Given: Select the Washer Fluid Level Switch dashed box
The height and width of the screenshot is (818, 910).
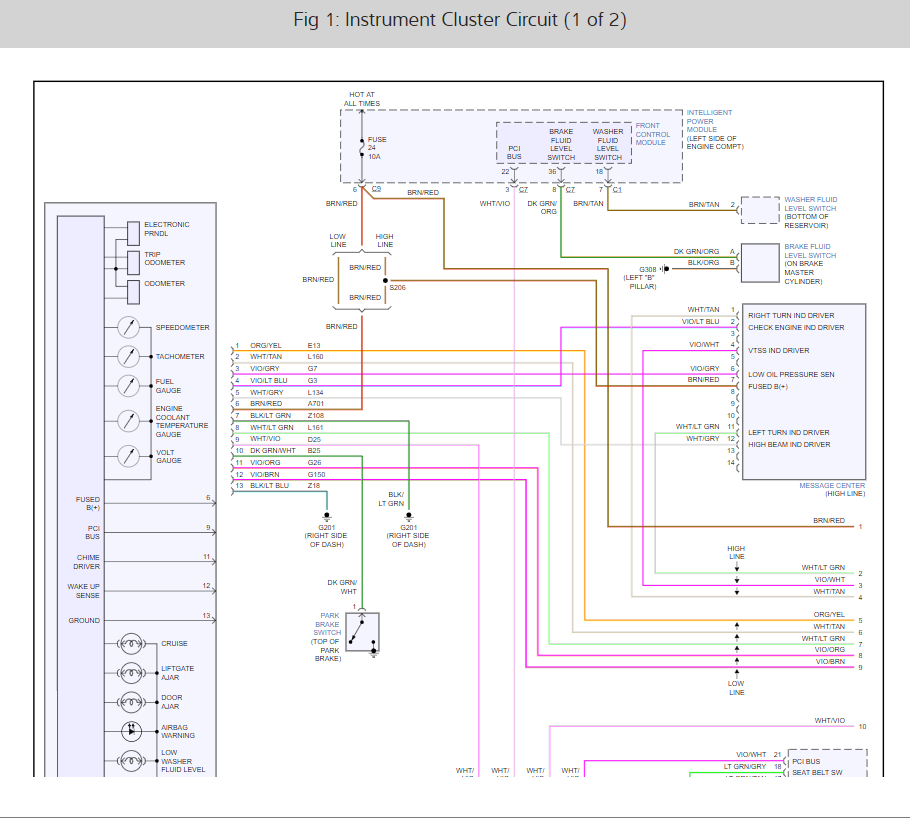Looking at the screenshot, I should tap(760, 210).
